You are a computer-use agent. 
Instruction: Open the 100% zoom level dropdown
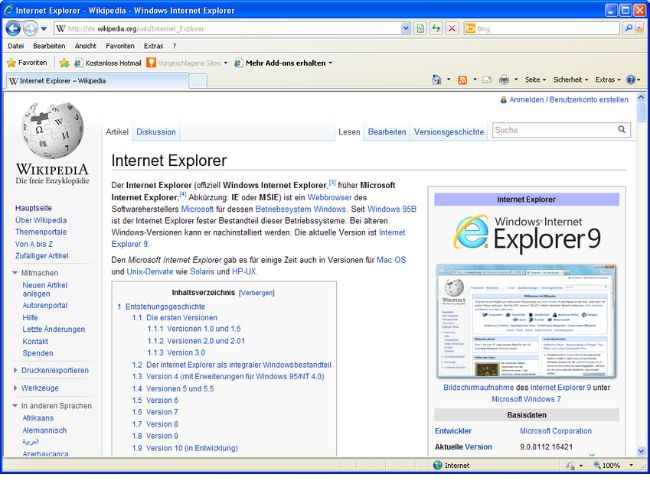click(631, 465)
